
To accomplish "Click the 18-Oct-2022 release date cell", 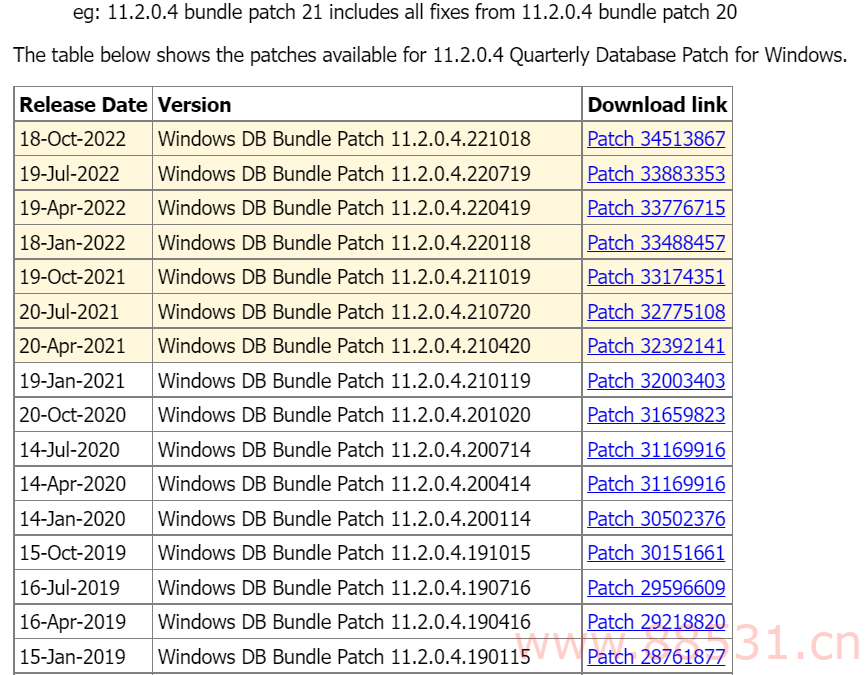I will (x=84, y=139).
